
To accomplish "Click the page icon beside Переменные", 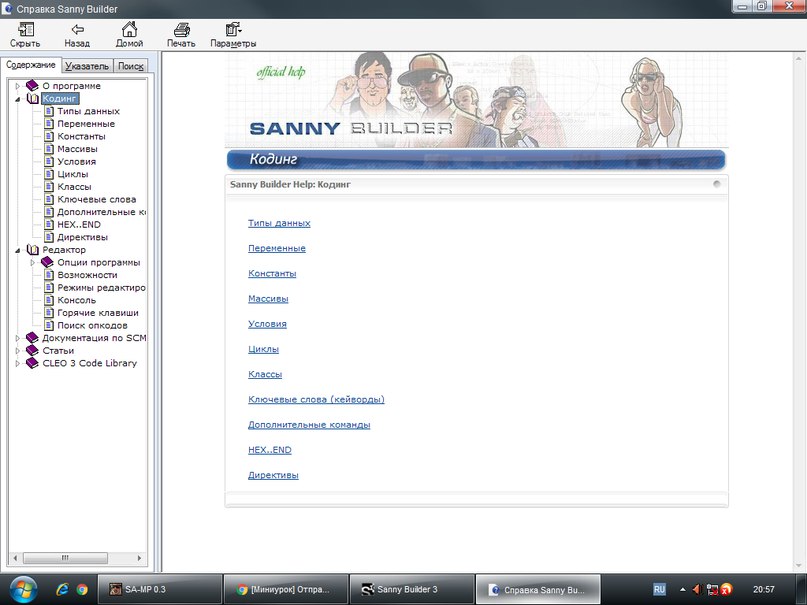I will pyautogui.click(x=49, y=123).
